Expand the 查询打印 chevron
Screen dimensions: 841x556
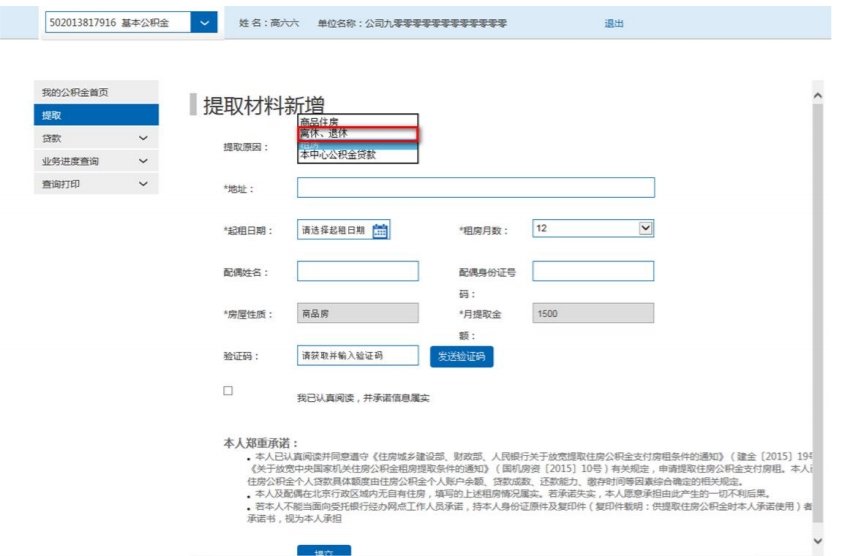[x=143, y=184]
